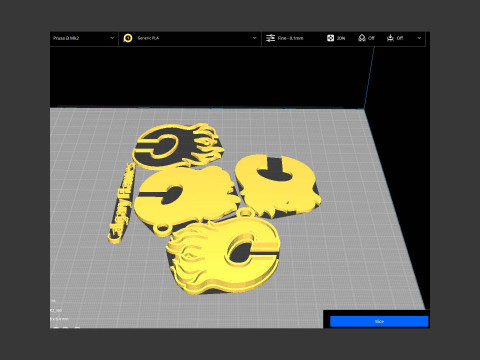Viewport: 480px width, 360px height.
Task: Click the blue Slice button
Action: click(379, 321)
